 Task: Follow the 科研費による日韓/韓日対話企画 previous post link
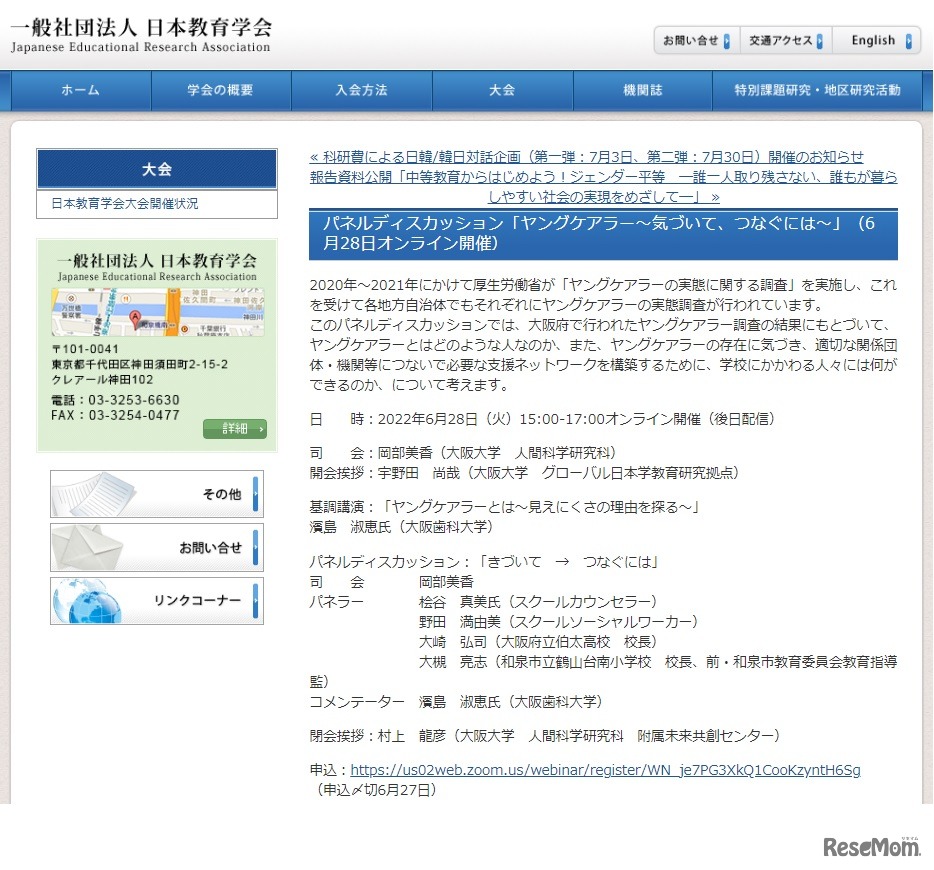point(587,157)
